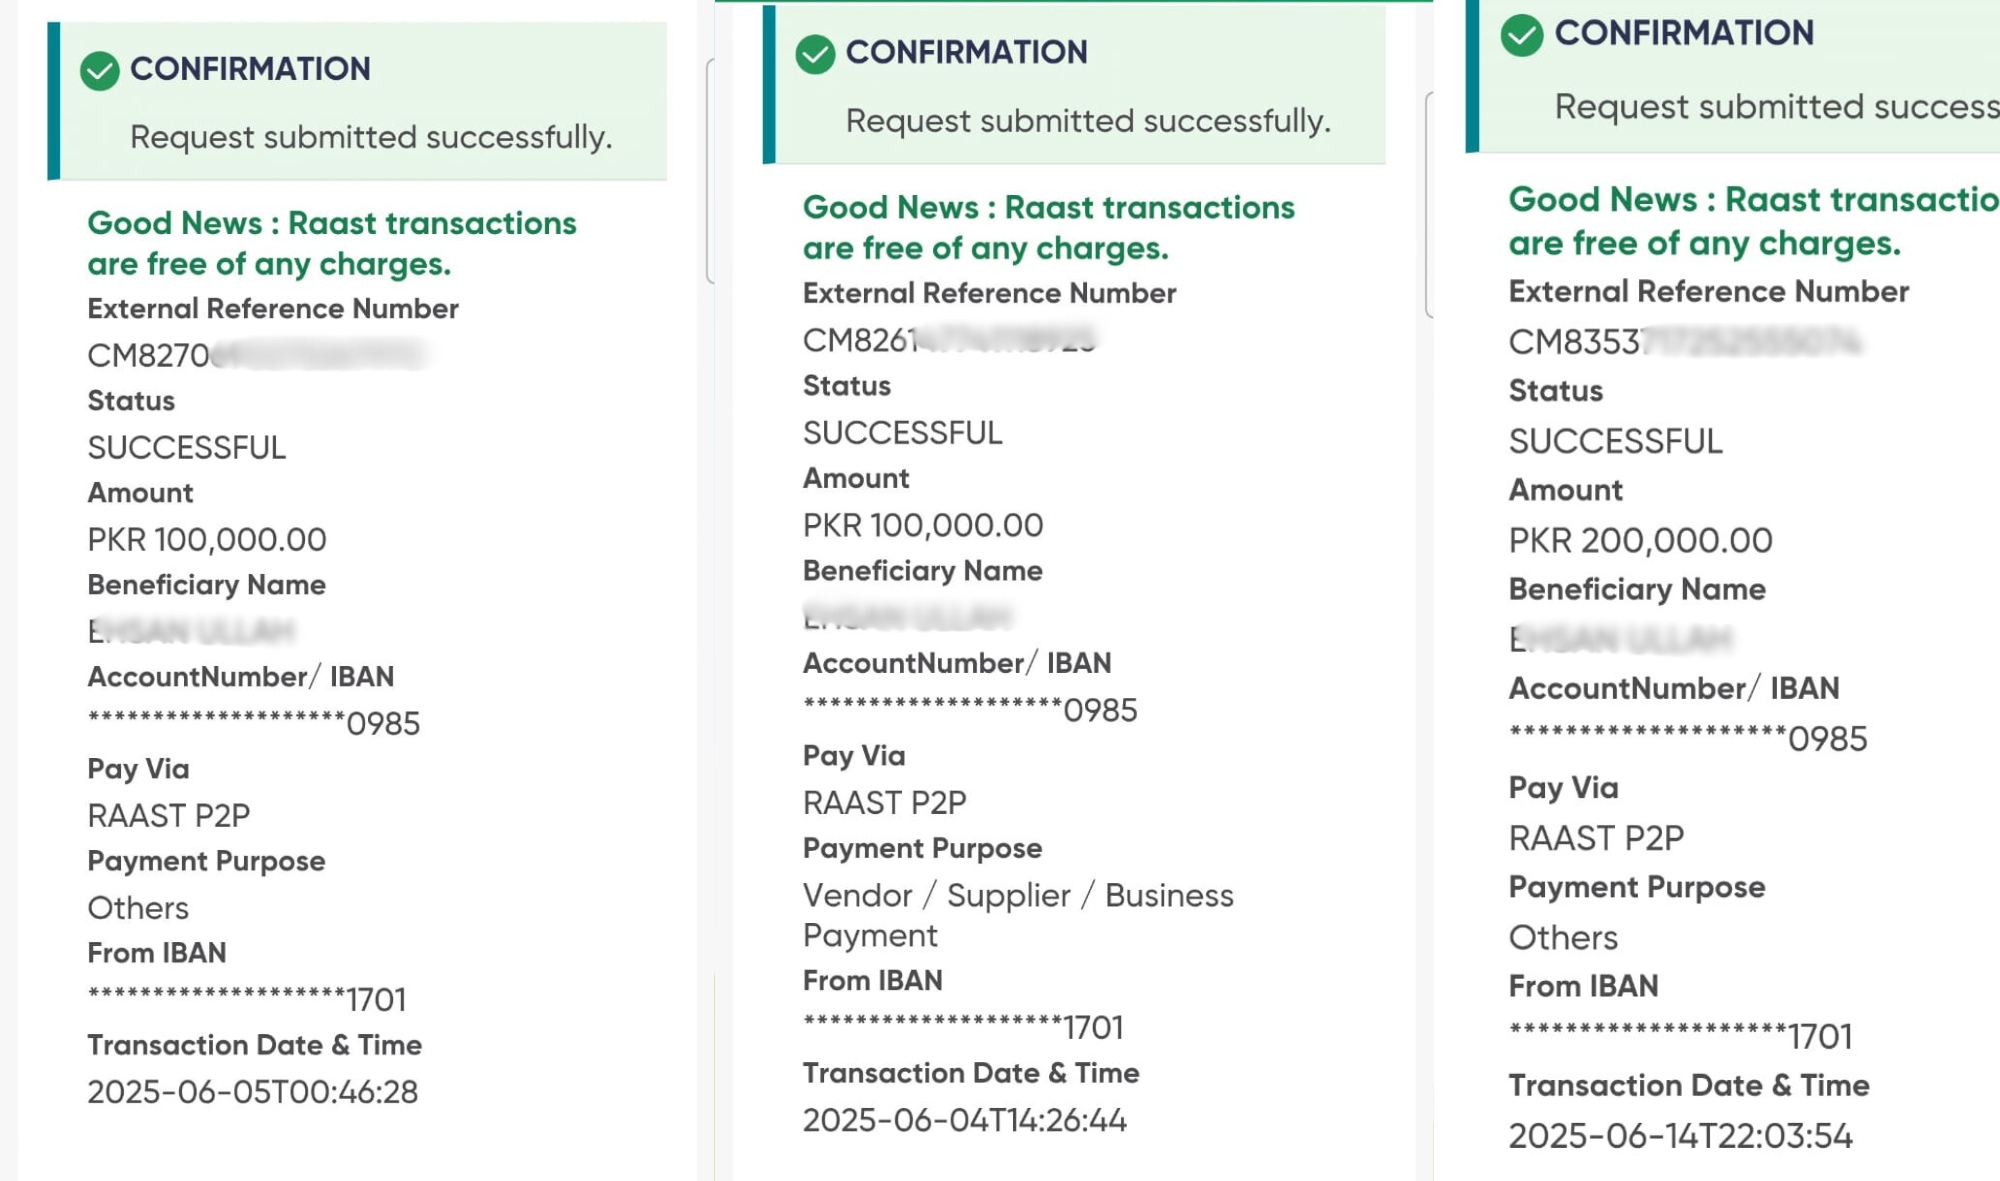Viewport: 2000px width, 1181px height.
Task: Click the blurred beneficiary name in the middle receipt
Action: pos(907,617)
